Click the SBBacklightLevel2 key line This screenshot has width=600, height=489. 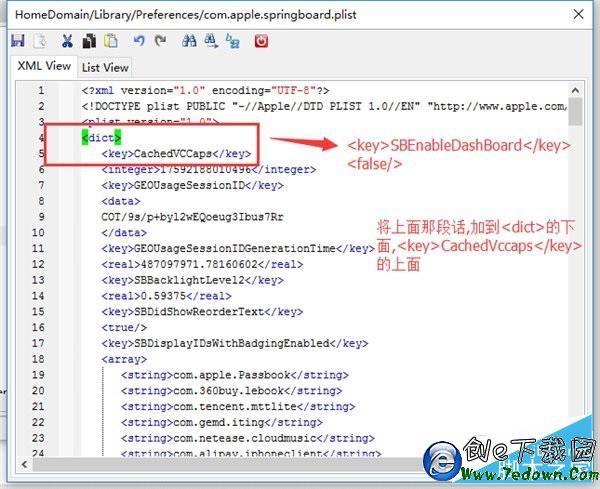point(192,280)
